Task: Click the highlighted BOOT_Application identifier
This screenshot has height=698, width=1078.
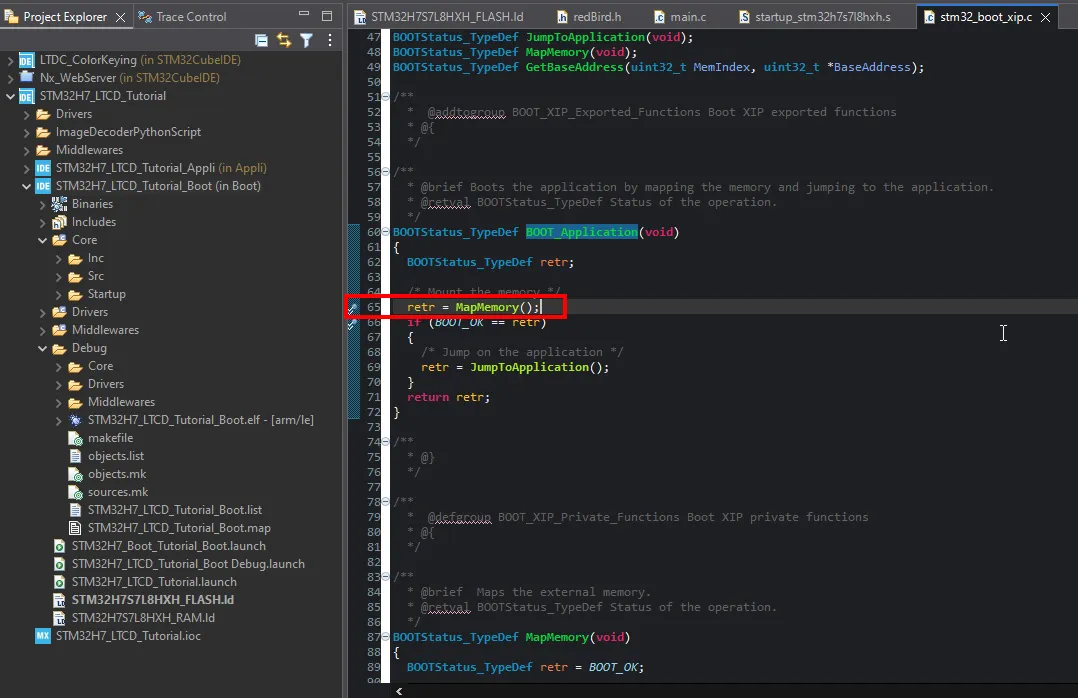Action: [x=582, y=232]
